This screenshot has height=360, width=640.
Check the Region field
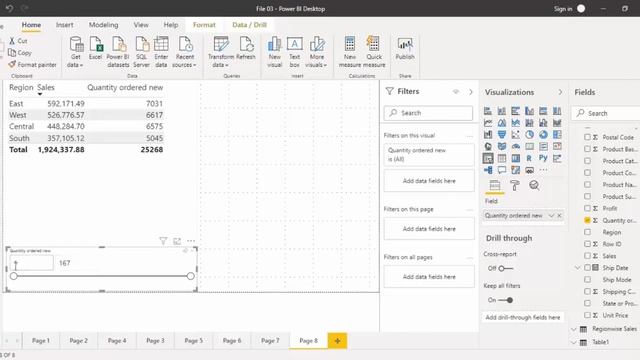click(587, 232)
